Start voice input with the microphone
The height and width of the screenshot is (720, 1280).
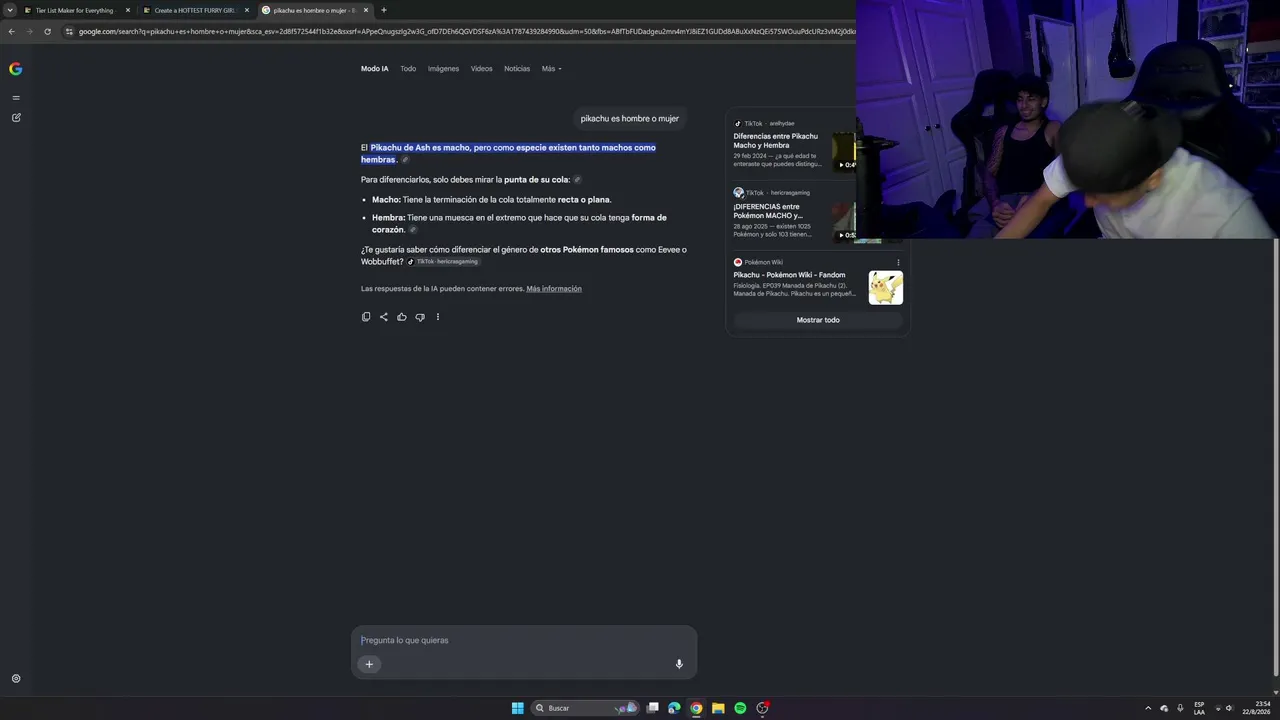coord(679,664)
